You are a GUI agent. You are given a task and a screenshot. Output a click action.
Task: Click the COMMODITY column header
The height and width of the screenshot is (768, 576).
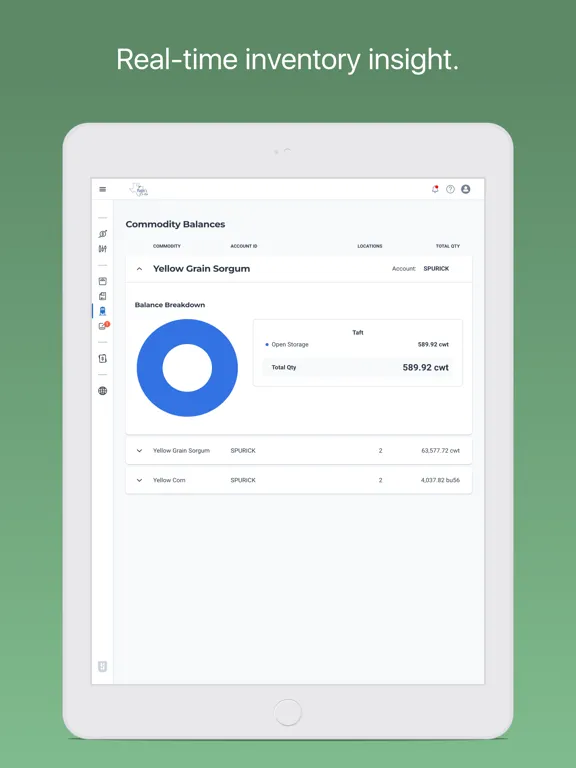167,246
